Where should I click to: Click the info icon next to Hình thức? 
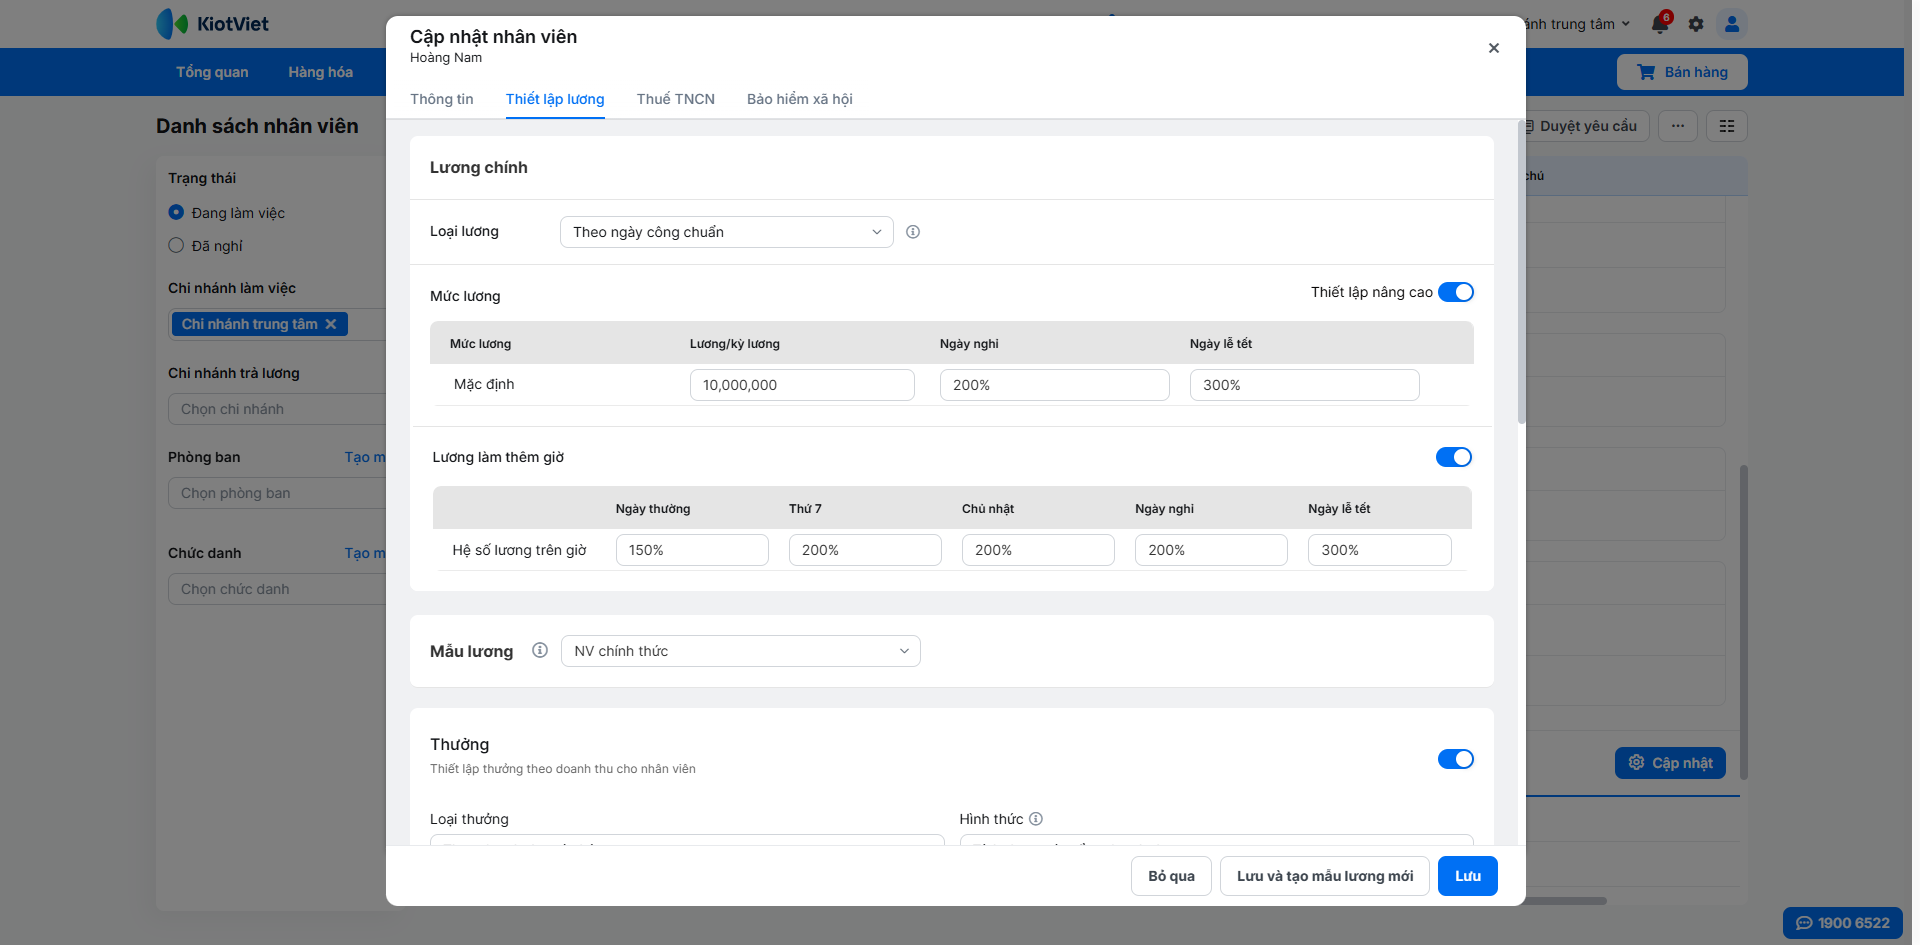click(x=1036, y=819)
